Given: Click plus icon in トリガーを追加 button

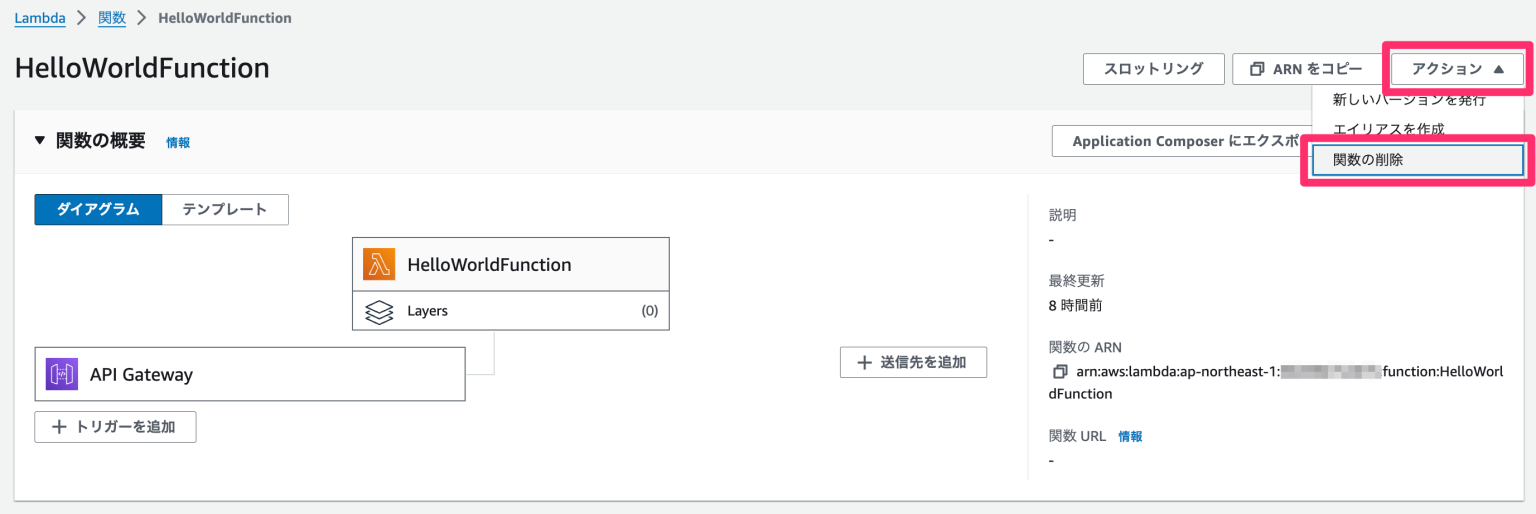Looking at the screenshot, I should (x=59, y=426).
